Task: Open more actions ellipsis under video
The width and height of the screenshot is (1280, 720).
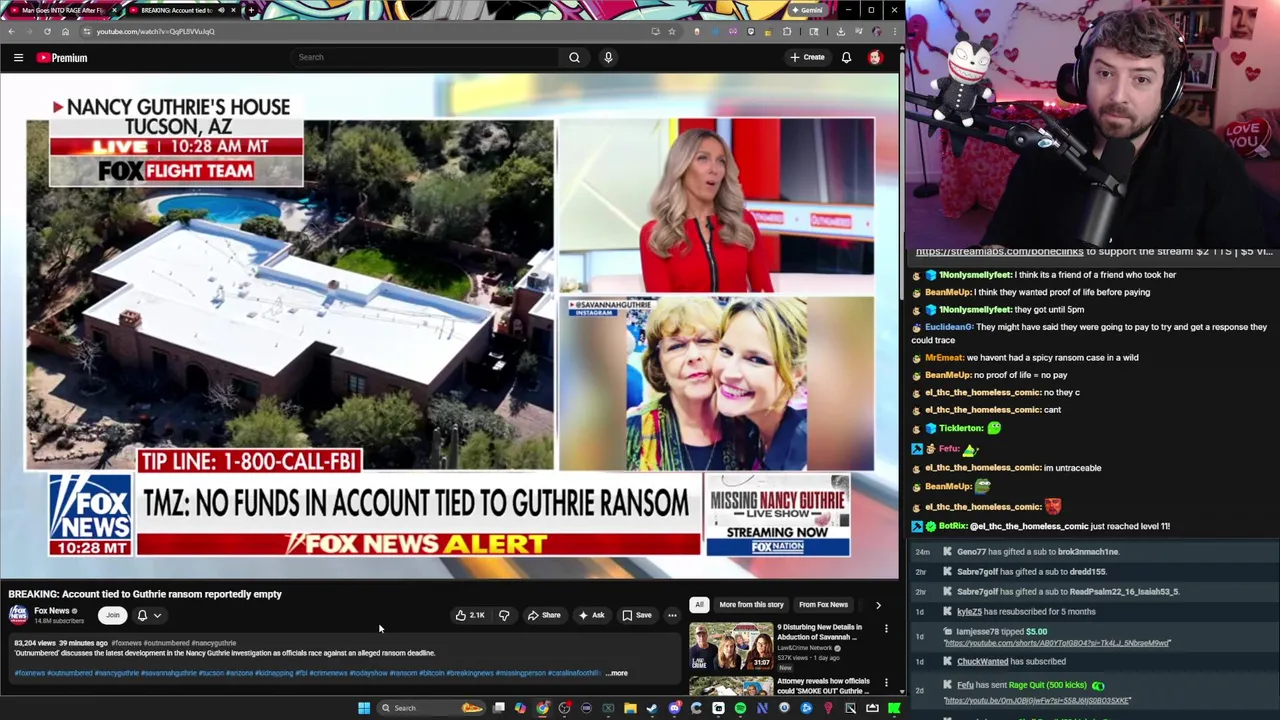Action: click(x=672, y=615)
